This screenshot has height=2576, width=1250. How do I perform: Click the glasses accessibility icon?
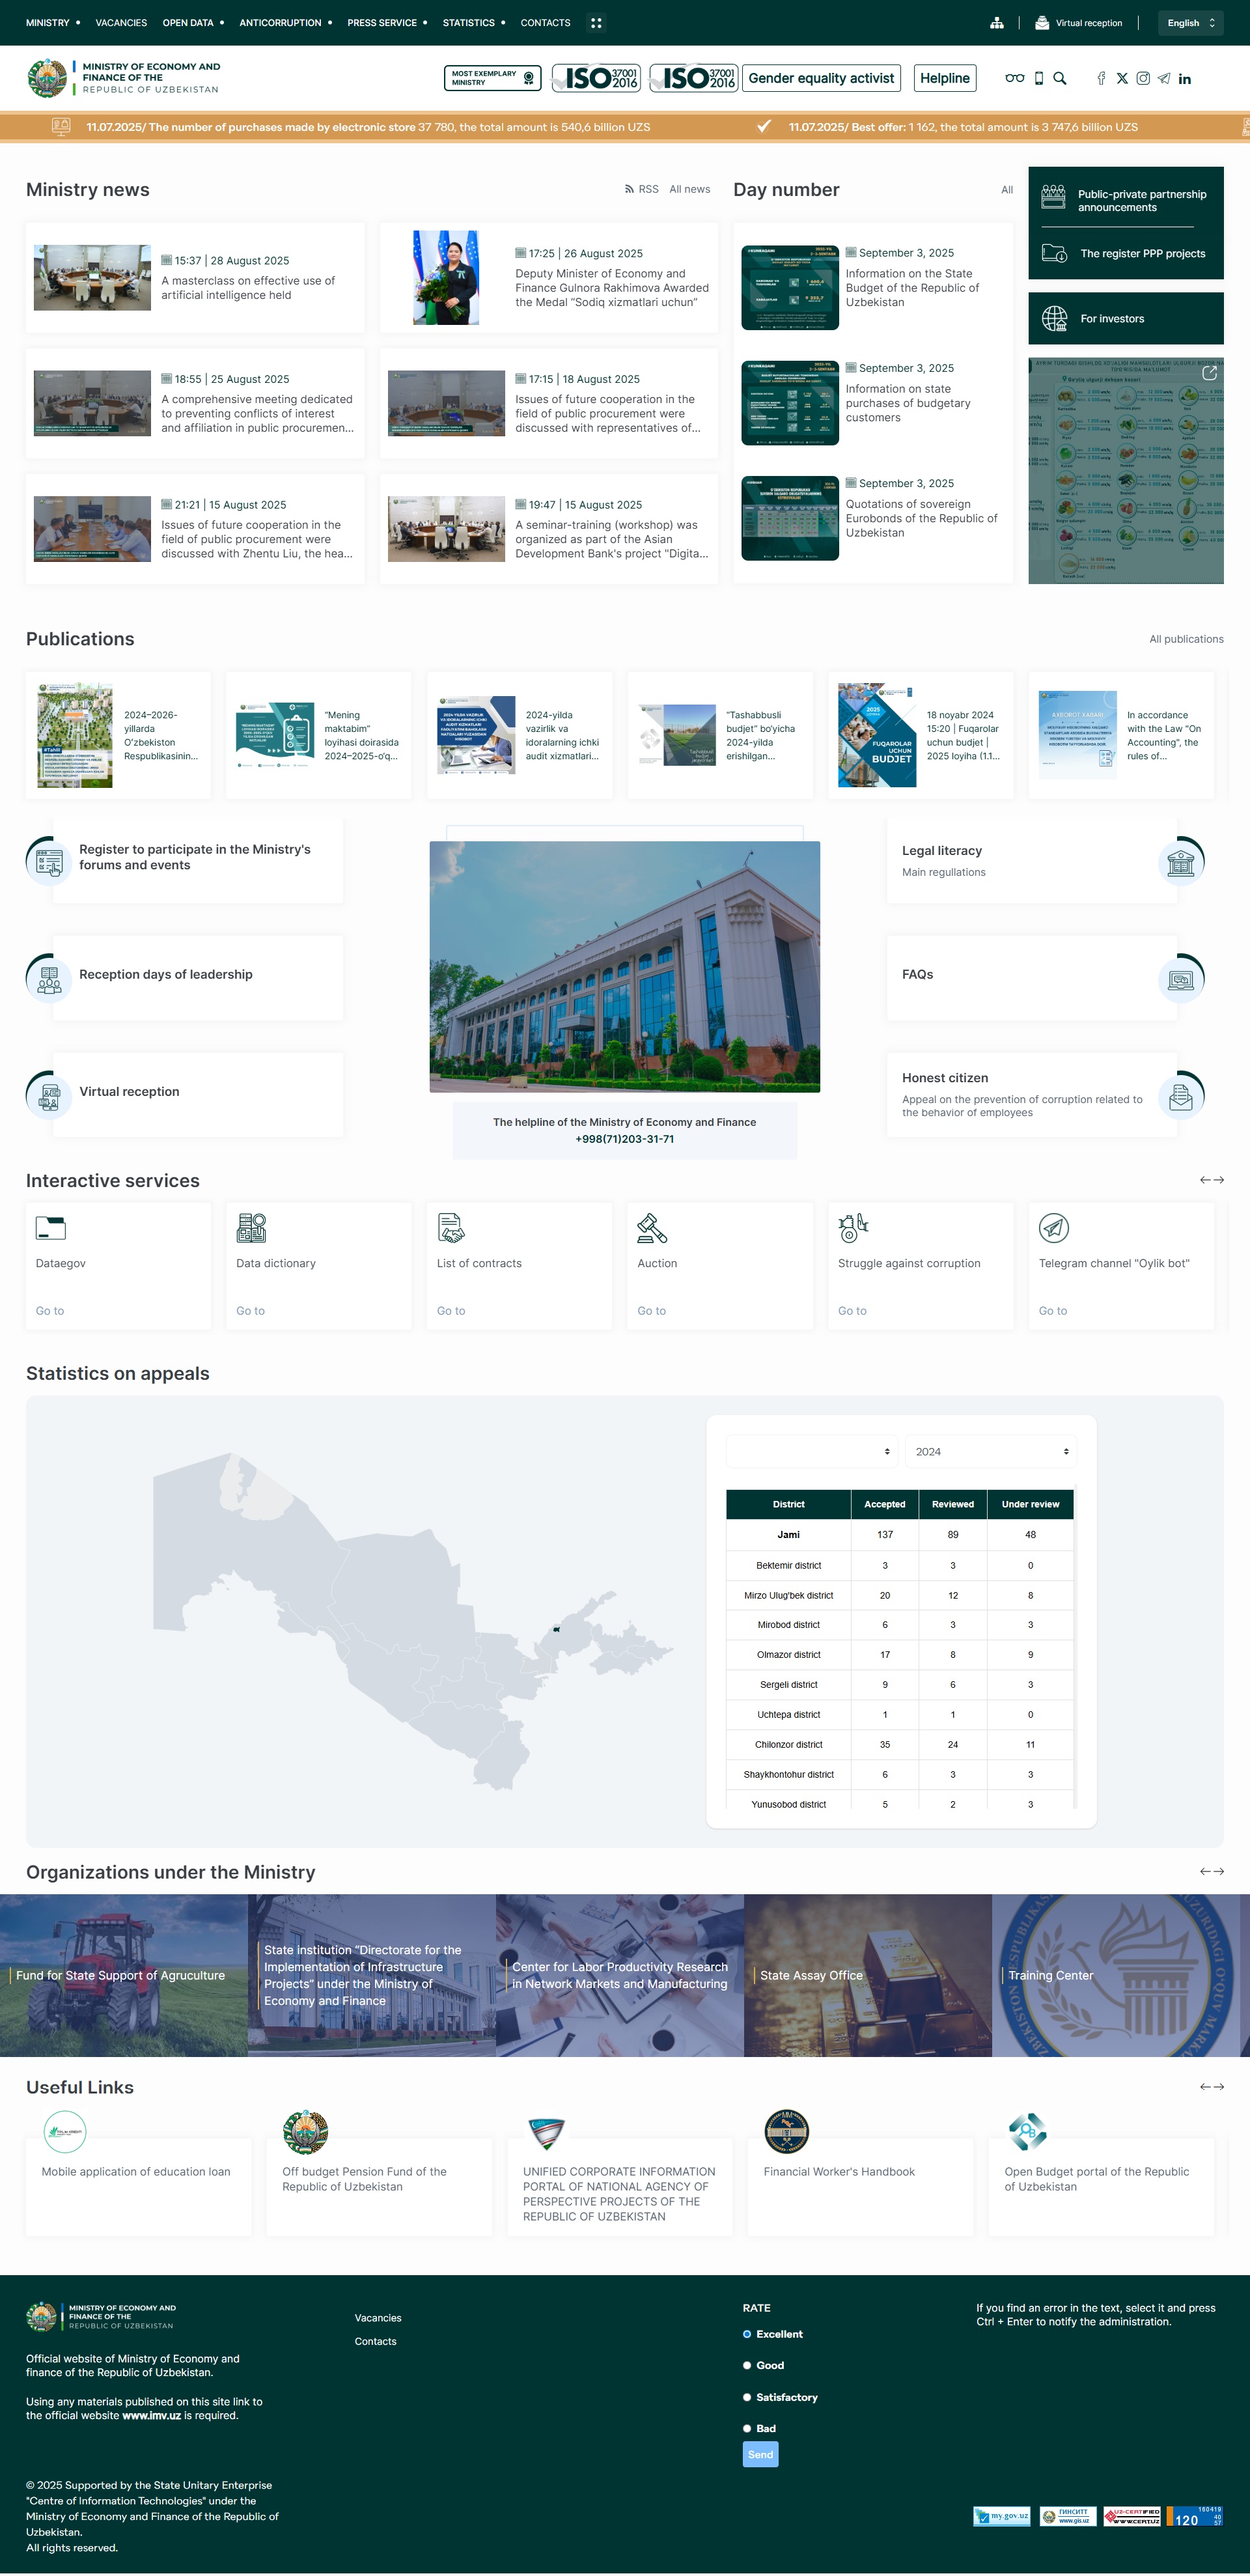[x=1014, y=78]
